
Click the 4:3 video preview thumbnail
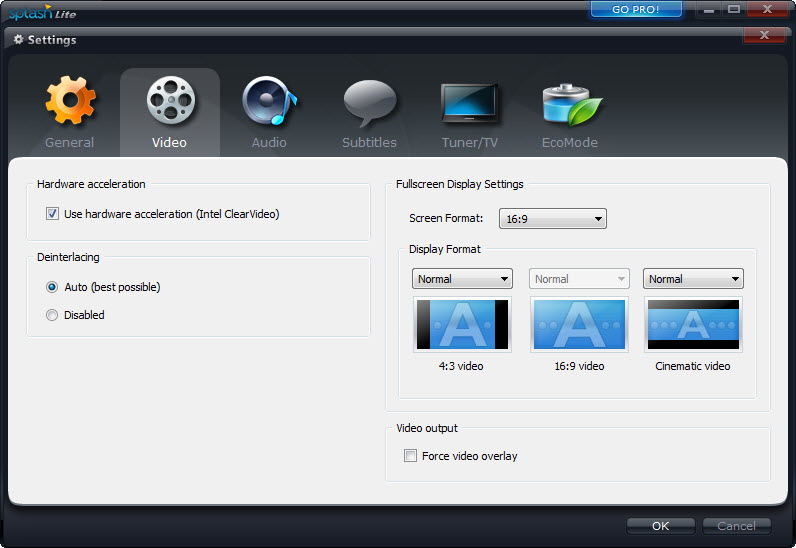tap(462, 325)
